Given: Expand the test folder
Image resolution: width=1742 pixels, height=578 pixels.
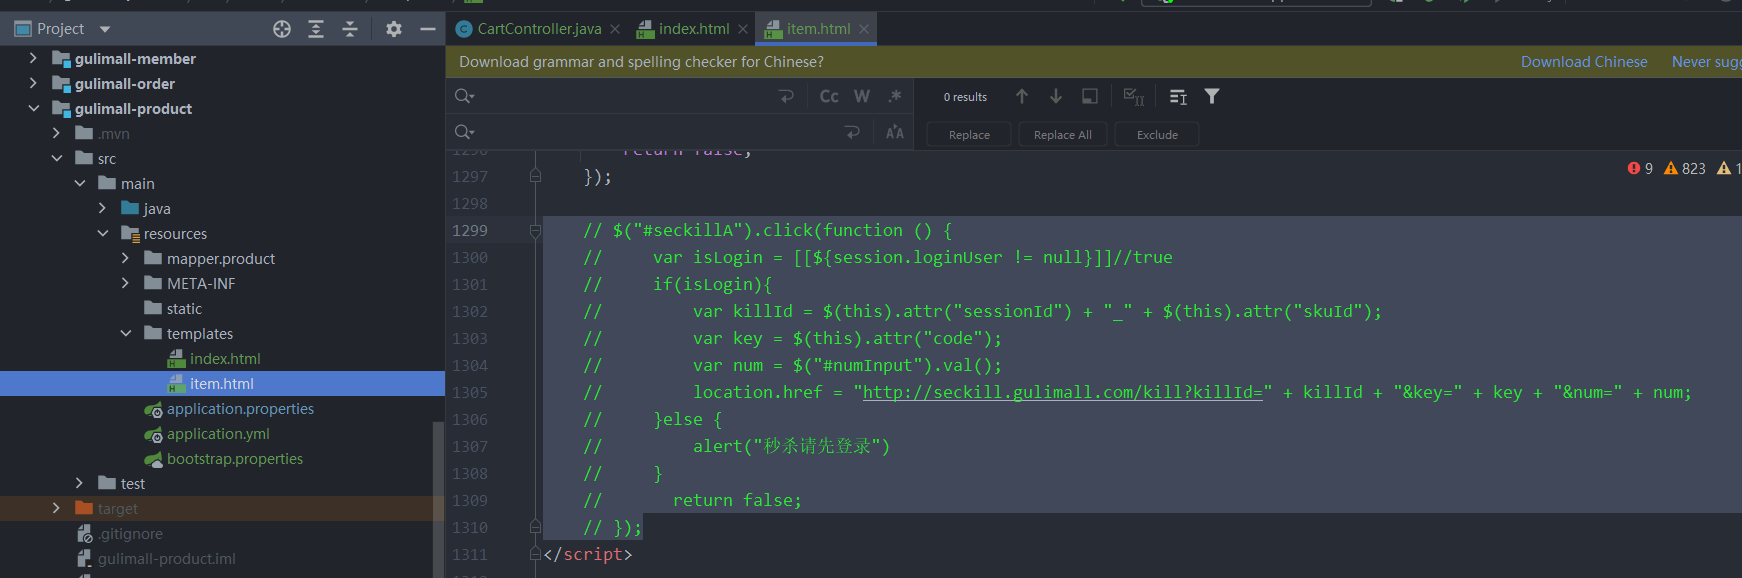Looking at the screenshot, I should pyautogui.click(x=79, y=483).
